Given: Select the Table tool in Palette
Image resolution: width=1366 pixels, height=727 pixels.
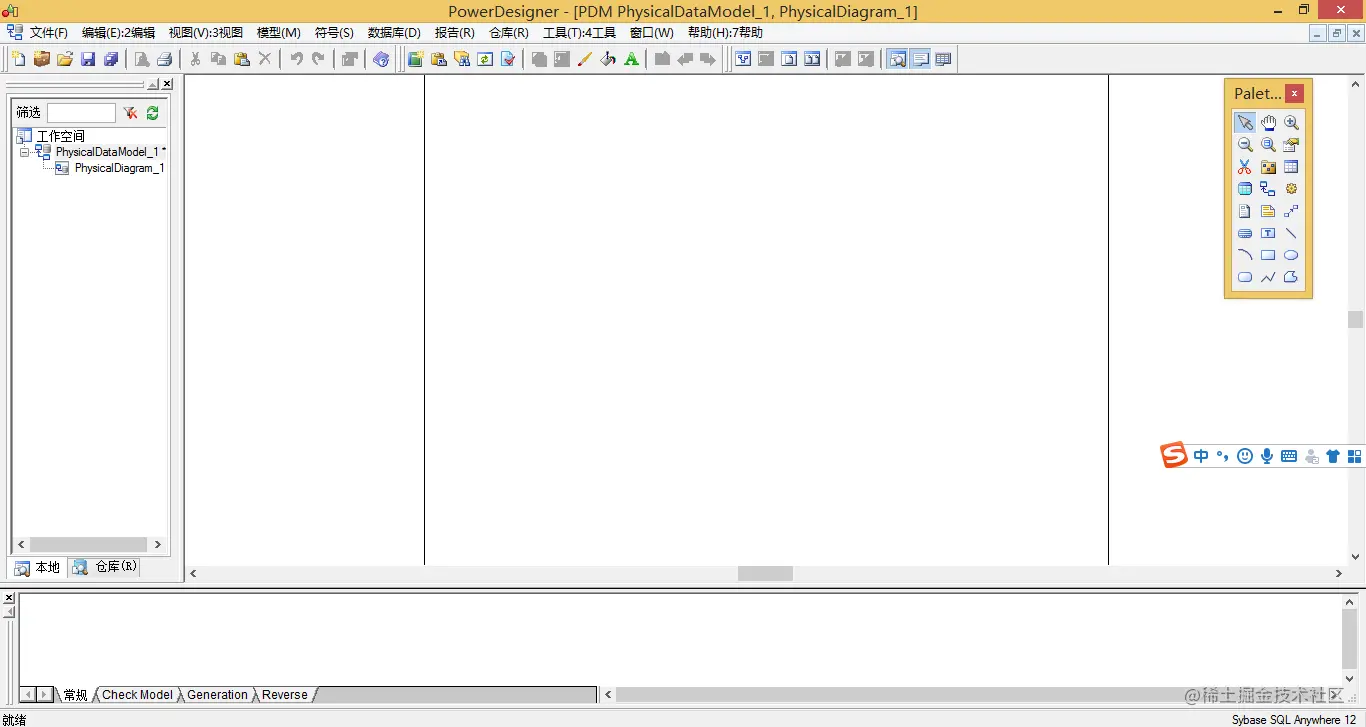Looking at the screenshot, I should (1291, 167).
